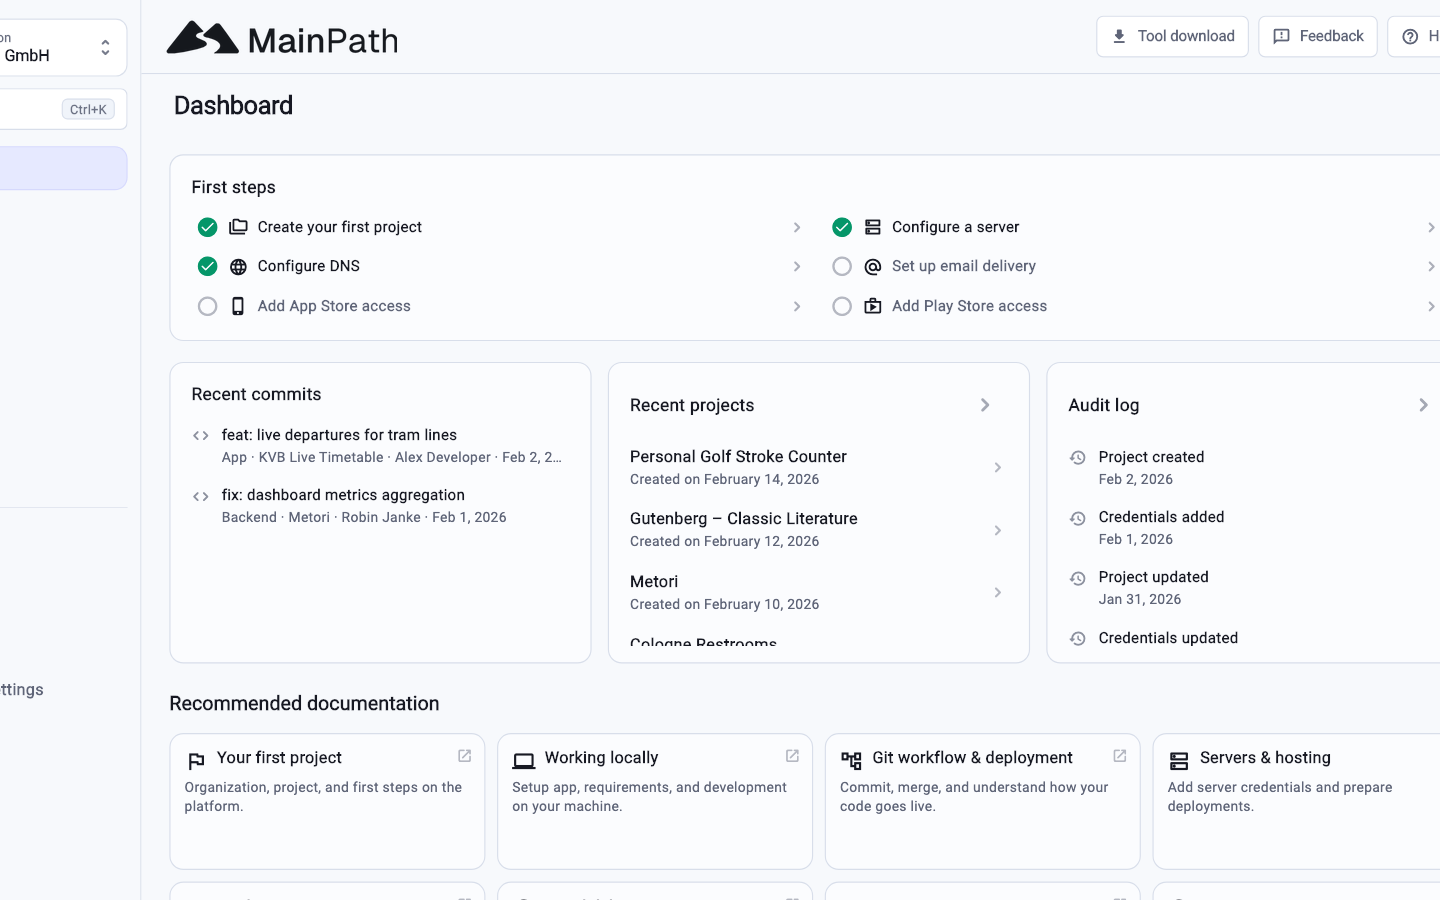This screenshot has width=1440, height=900.
Task: Click the green check for Create your first project
Action: [x=207, y=227]
